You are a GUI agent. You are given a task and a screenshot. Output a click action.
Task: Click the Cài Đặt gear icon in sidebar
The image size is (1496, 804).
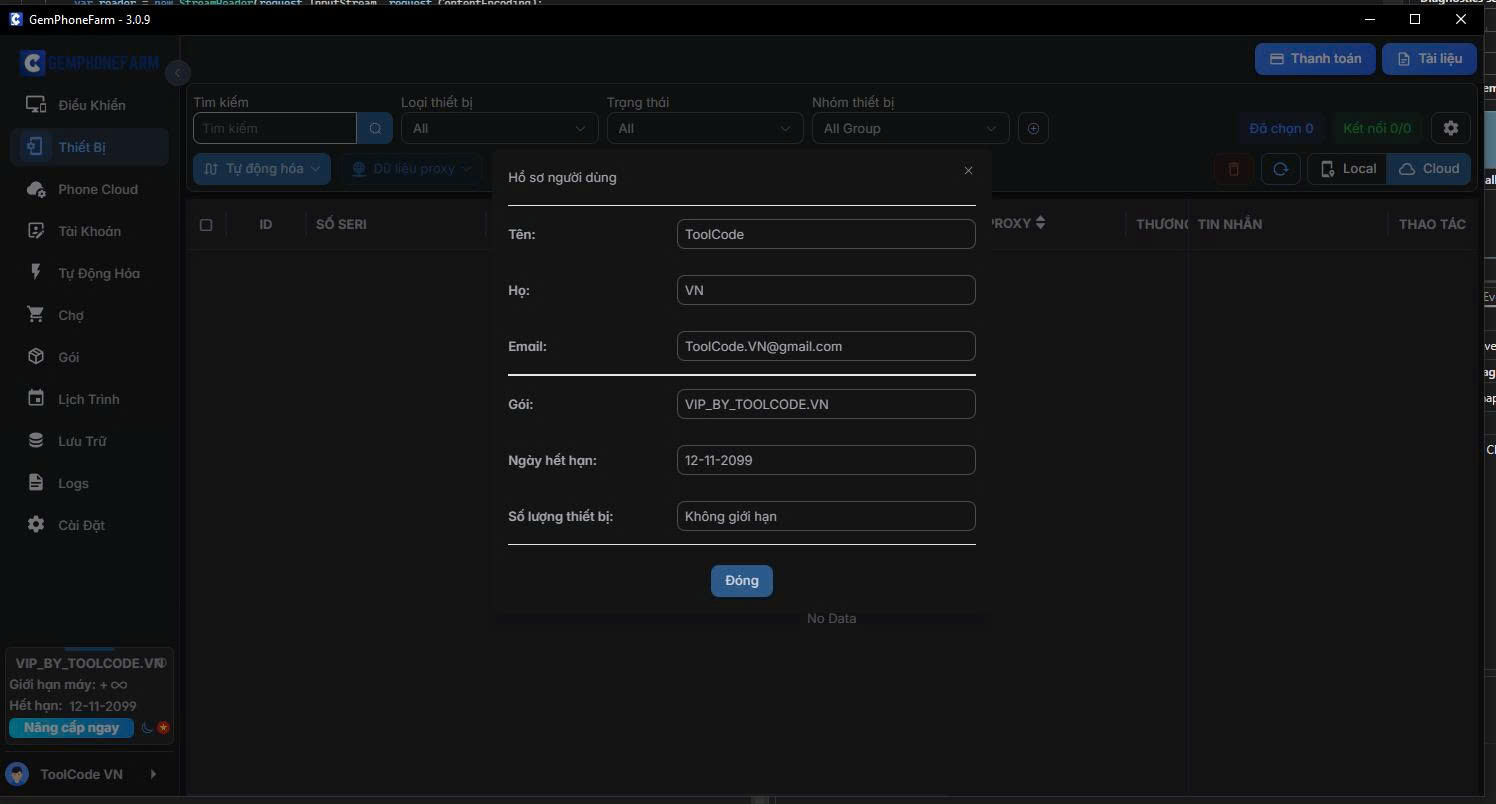pyautogui.click(x=36, y=525)
